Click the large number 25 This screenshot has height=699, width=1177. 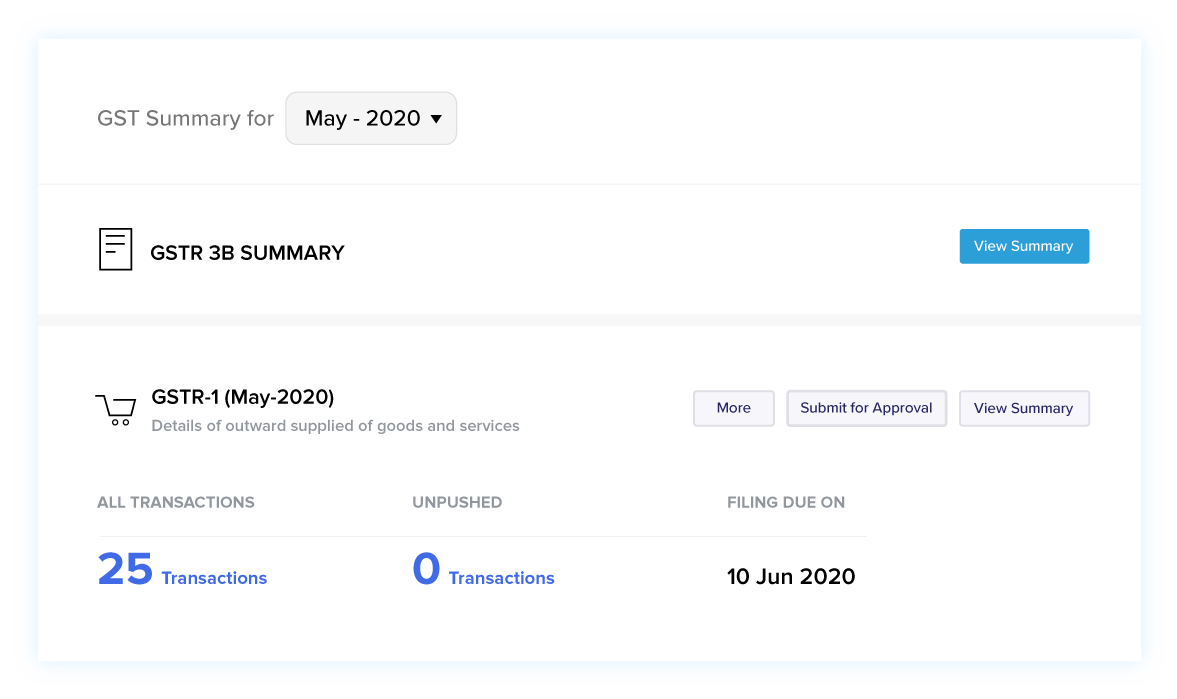click(x=125, y=569)
